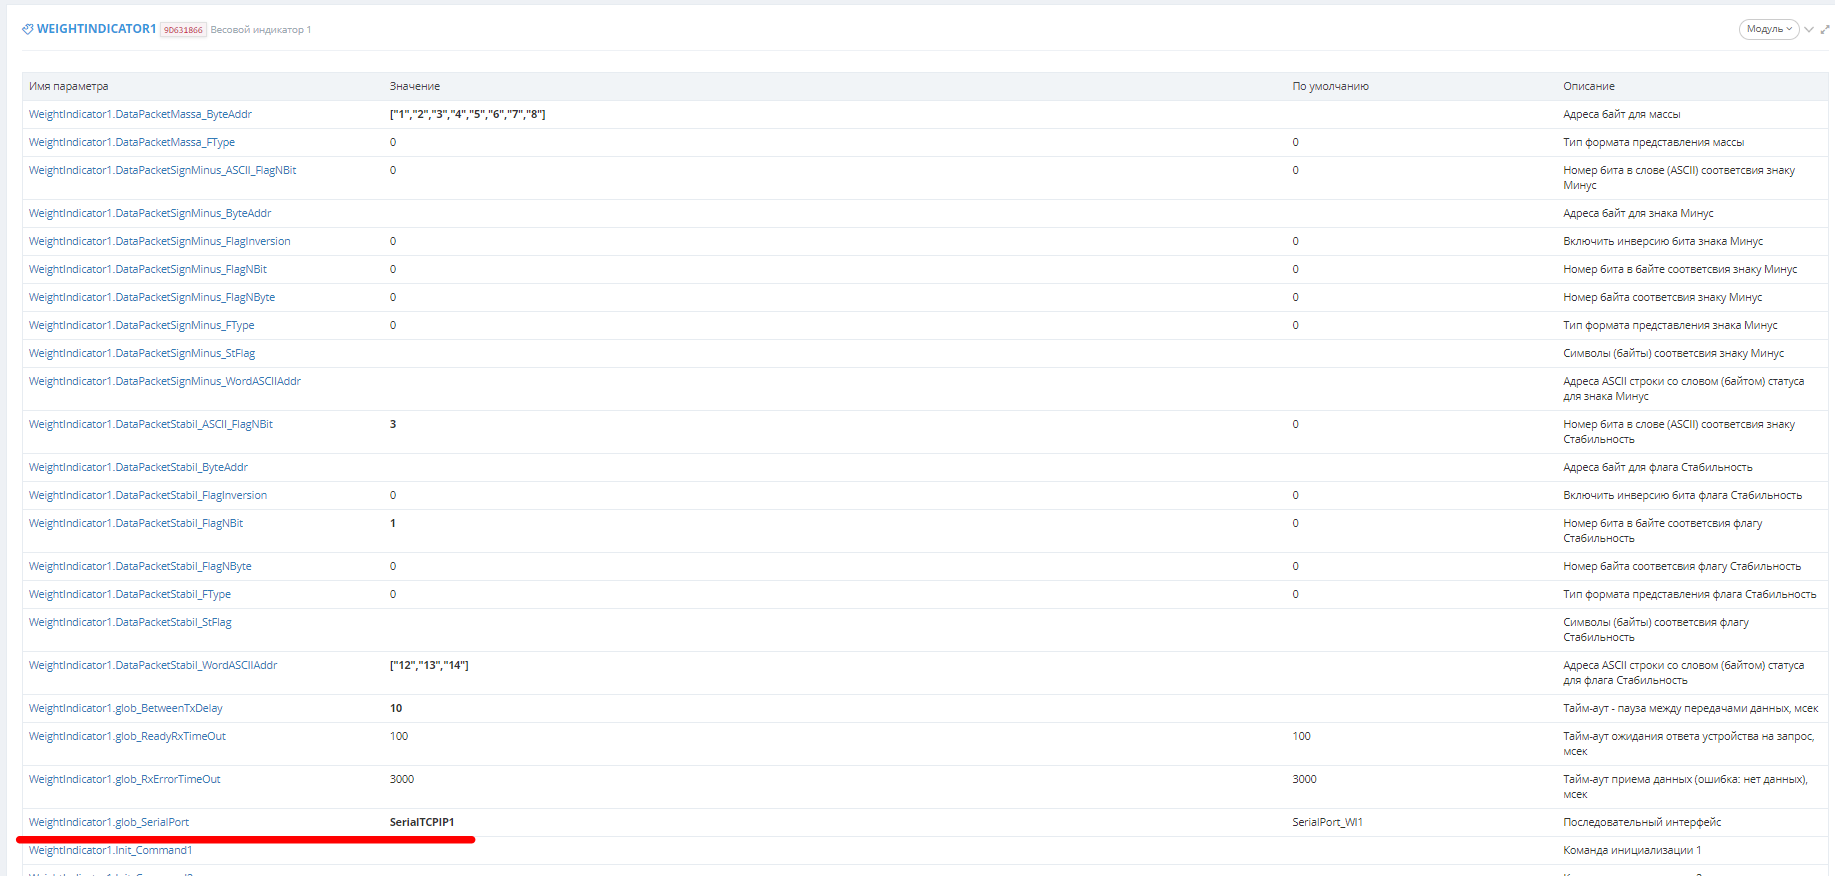1835x876 pixels.
Task: Open WeightIndicator1.DataPacketStabil_WordASCIIAddr parameter
Action: point(153,665)
